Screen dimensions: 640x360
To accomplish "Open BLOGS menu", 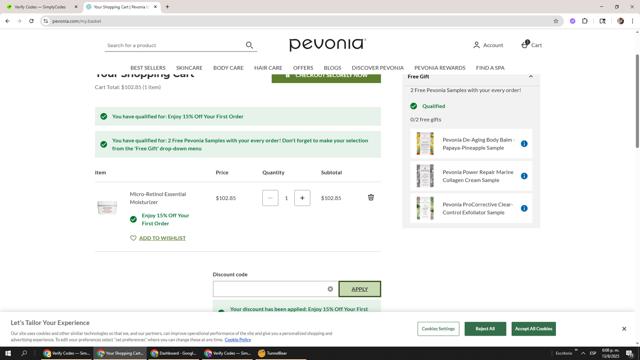I will click(332, 68).
